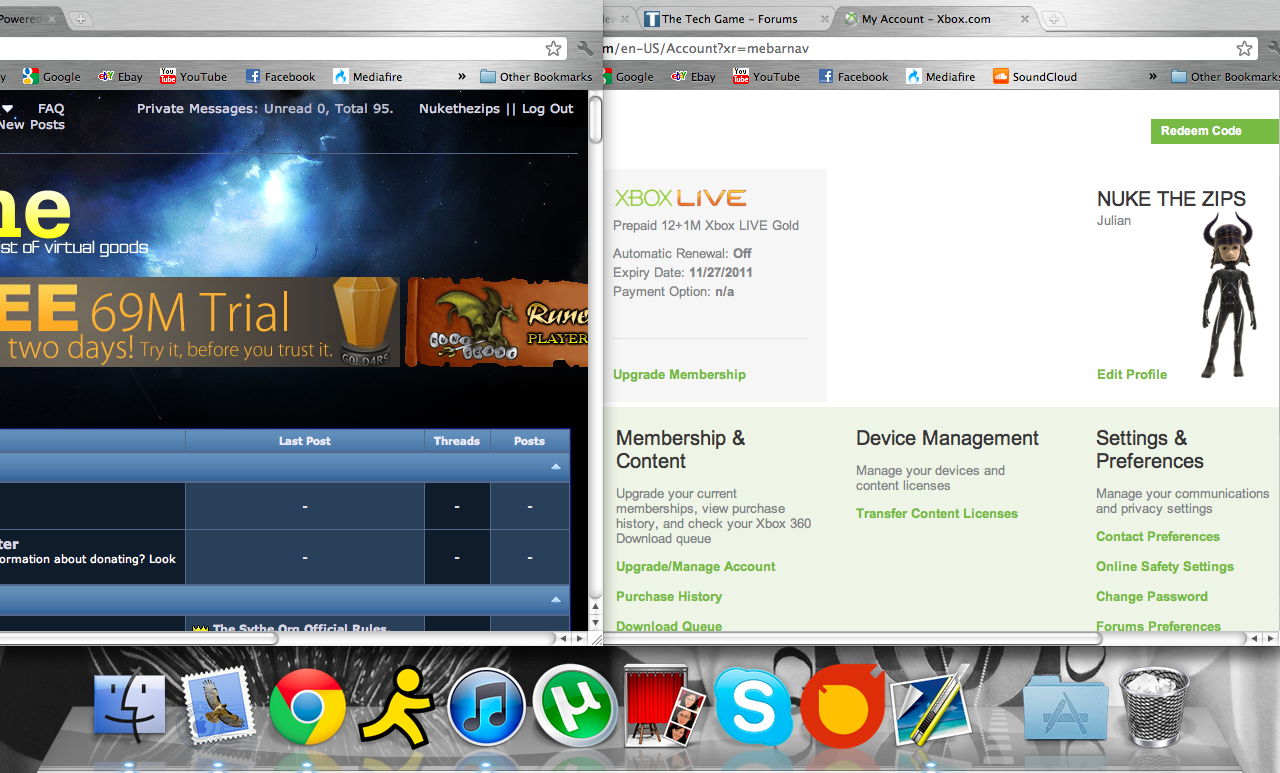Open Finder from the dock
This screenshot has width=1280, height=773.
tap(130, 706)
